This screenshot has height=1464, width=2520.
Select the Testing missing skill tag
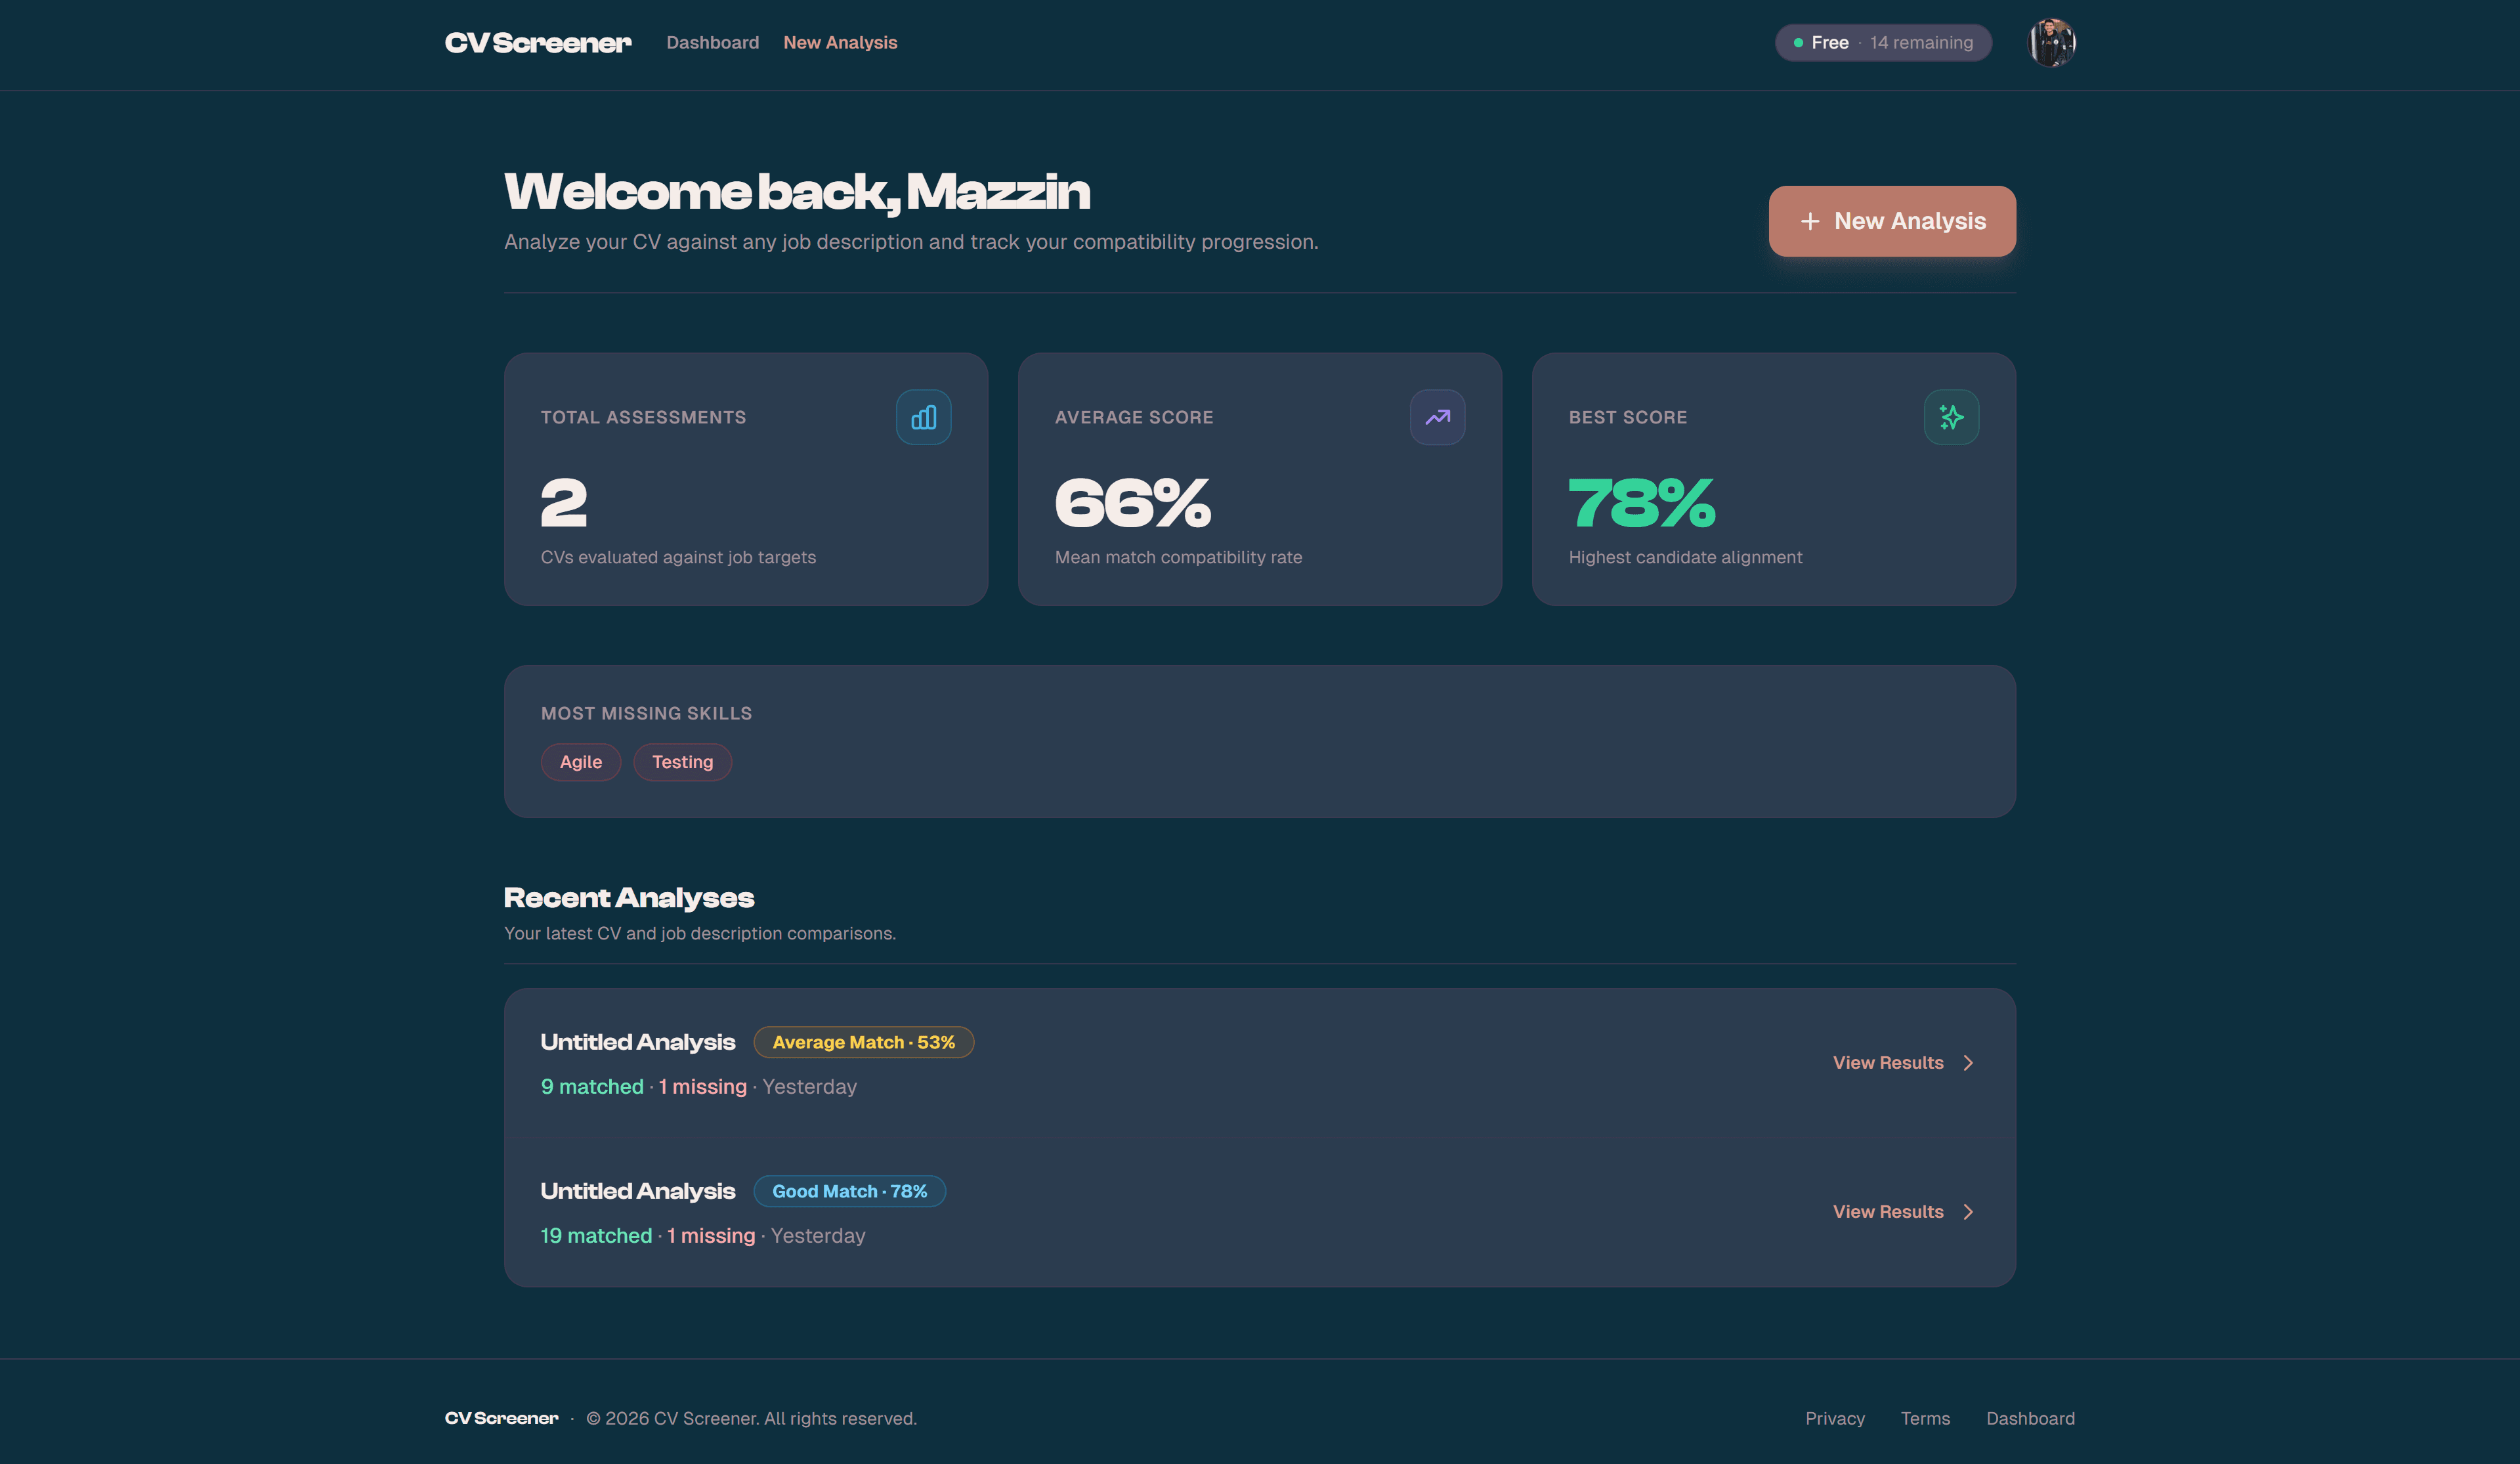683,762
